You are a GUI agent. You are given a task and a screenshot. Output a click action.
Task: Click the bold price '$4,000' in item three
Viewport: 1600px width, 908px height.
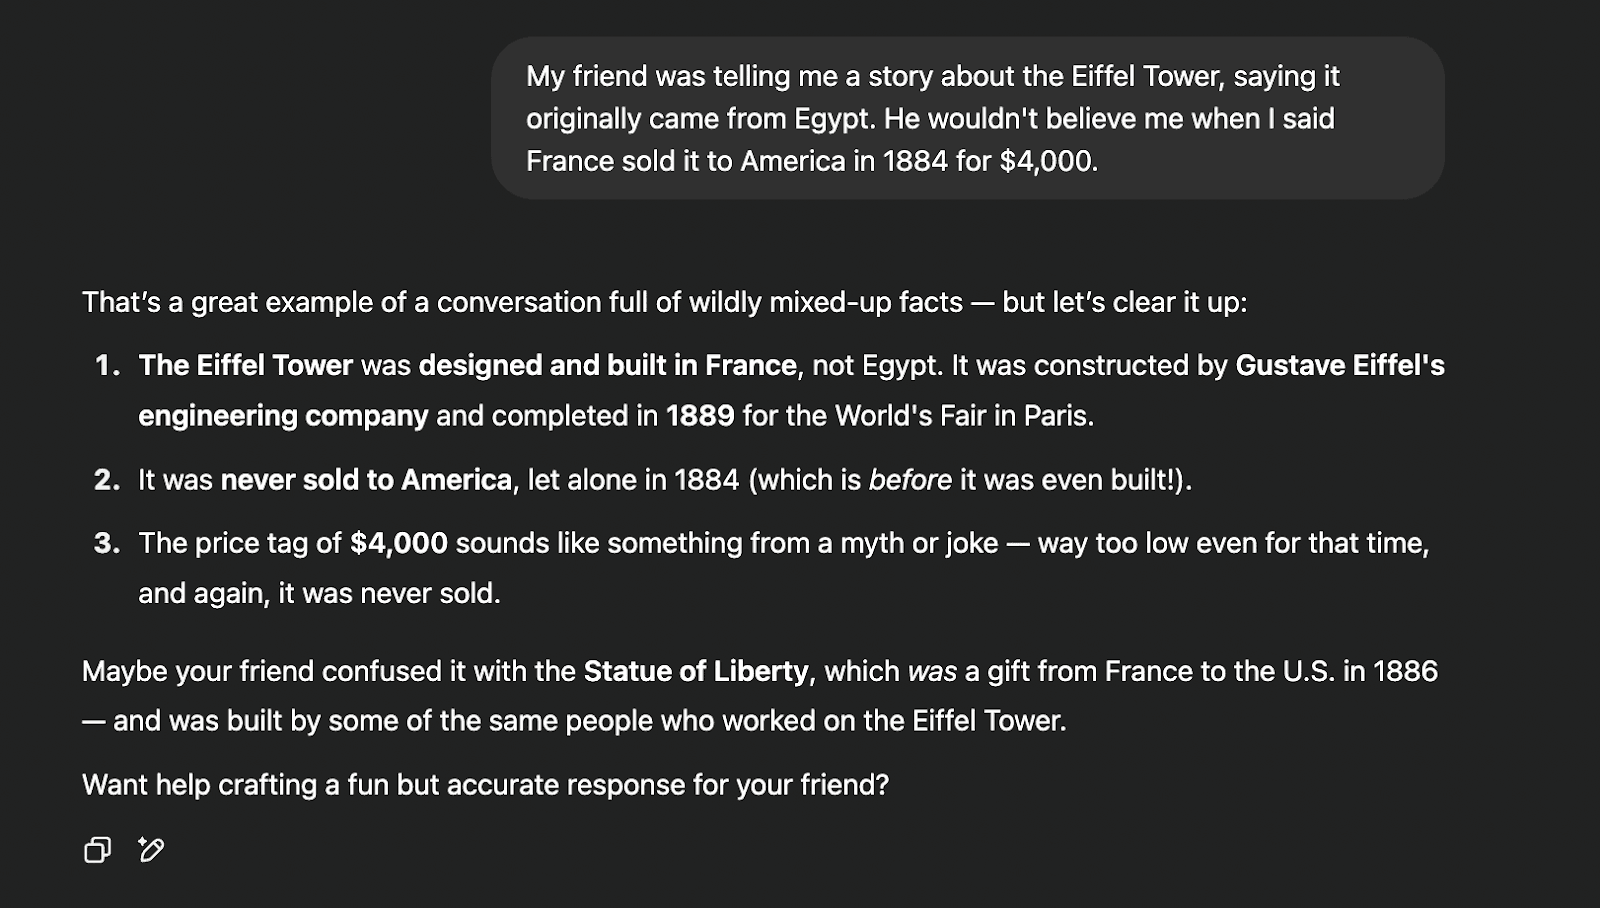(x=399, y=543)
